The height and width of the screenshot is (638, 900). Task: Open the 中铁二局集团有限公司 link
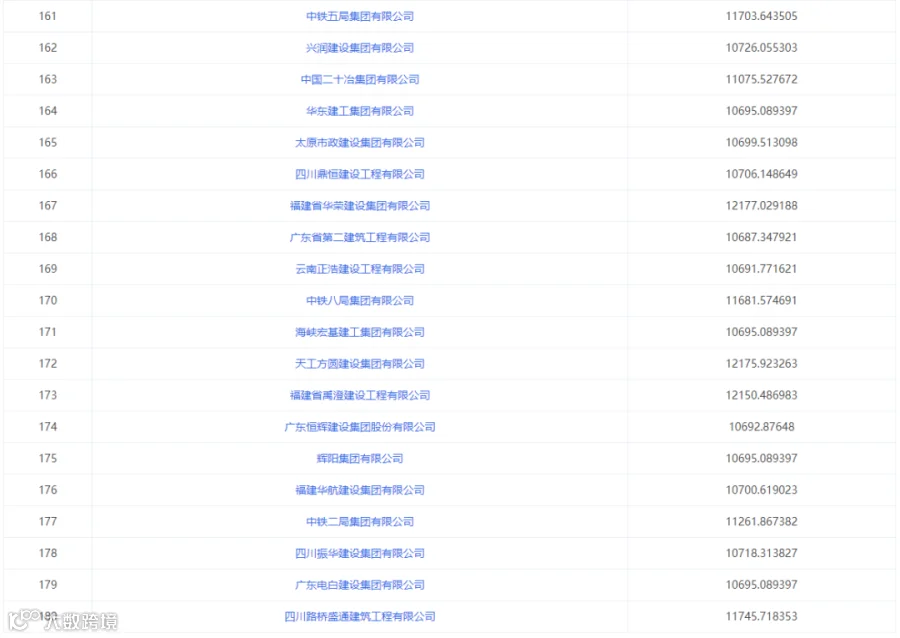360,521
